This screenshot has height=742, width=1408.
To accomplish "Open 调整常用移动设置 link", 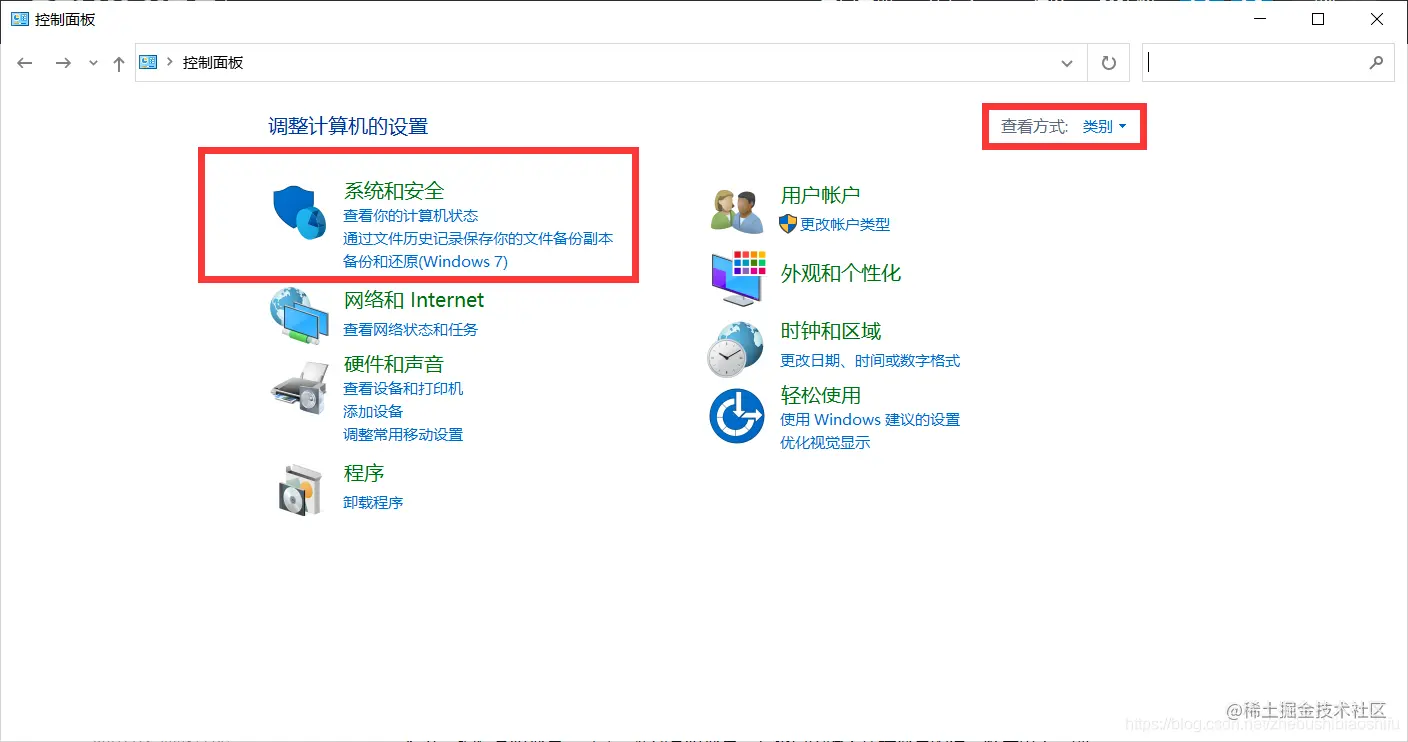I will click(403, 434).
